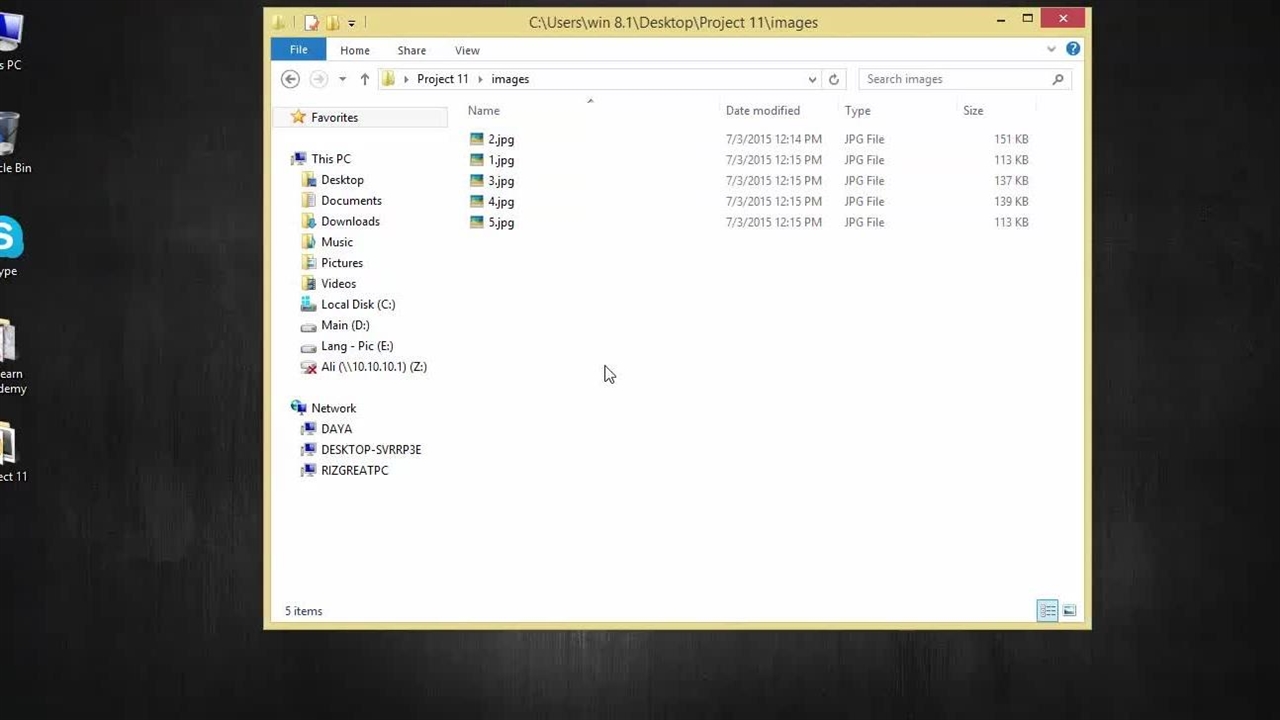Click New Folder icon in title bar

(332, 22)
